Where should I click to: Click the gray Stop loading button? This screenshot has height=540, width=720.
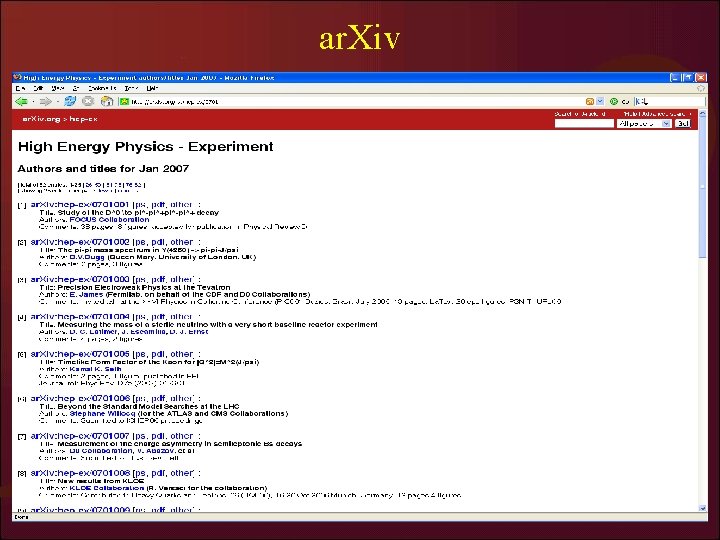[88, 101]
